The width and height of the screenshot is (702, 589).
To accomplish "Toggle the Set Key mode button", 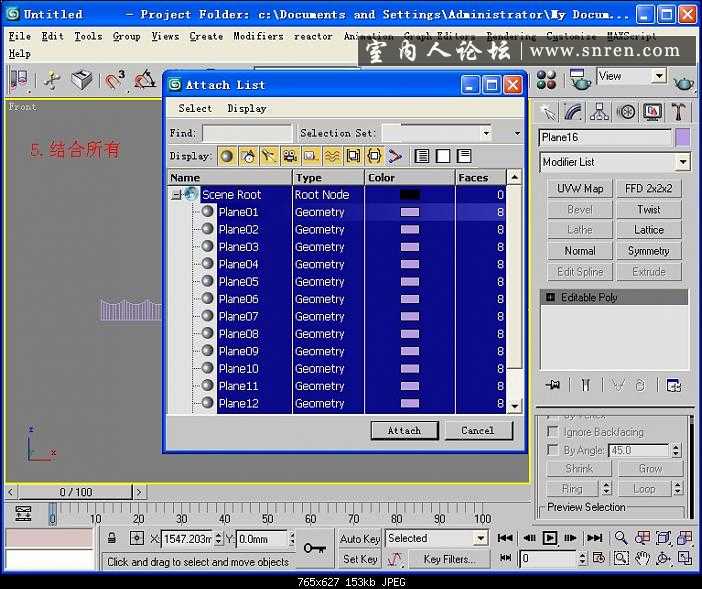I will (360, 559).
